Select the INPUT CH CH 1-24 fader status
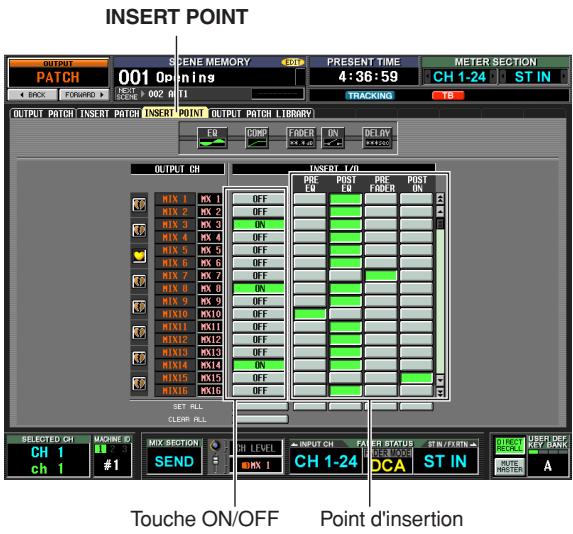This screenshot has height=534, width=573. coord(326,461)
